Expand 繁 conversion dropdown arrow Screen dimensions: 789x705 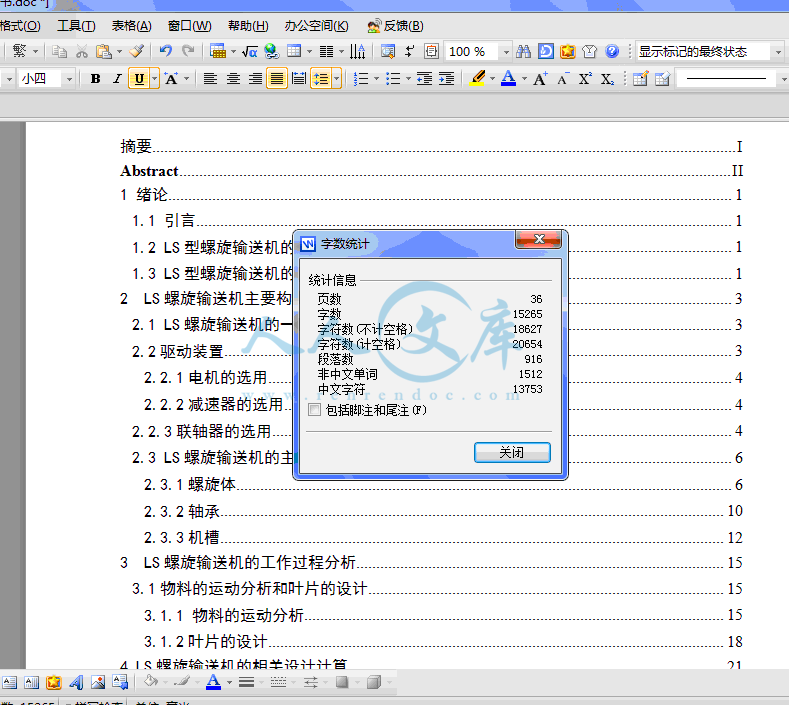[x=35, y=51]
